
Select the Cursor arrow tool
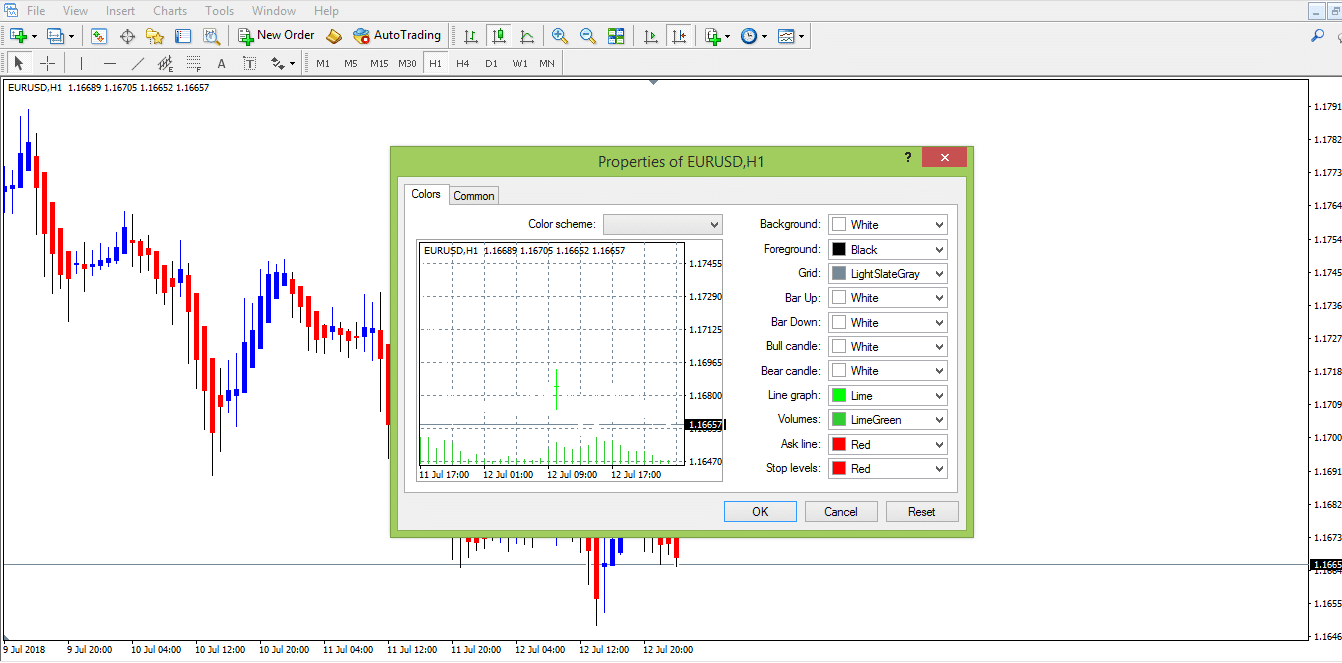click(x=19, y=63)
